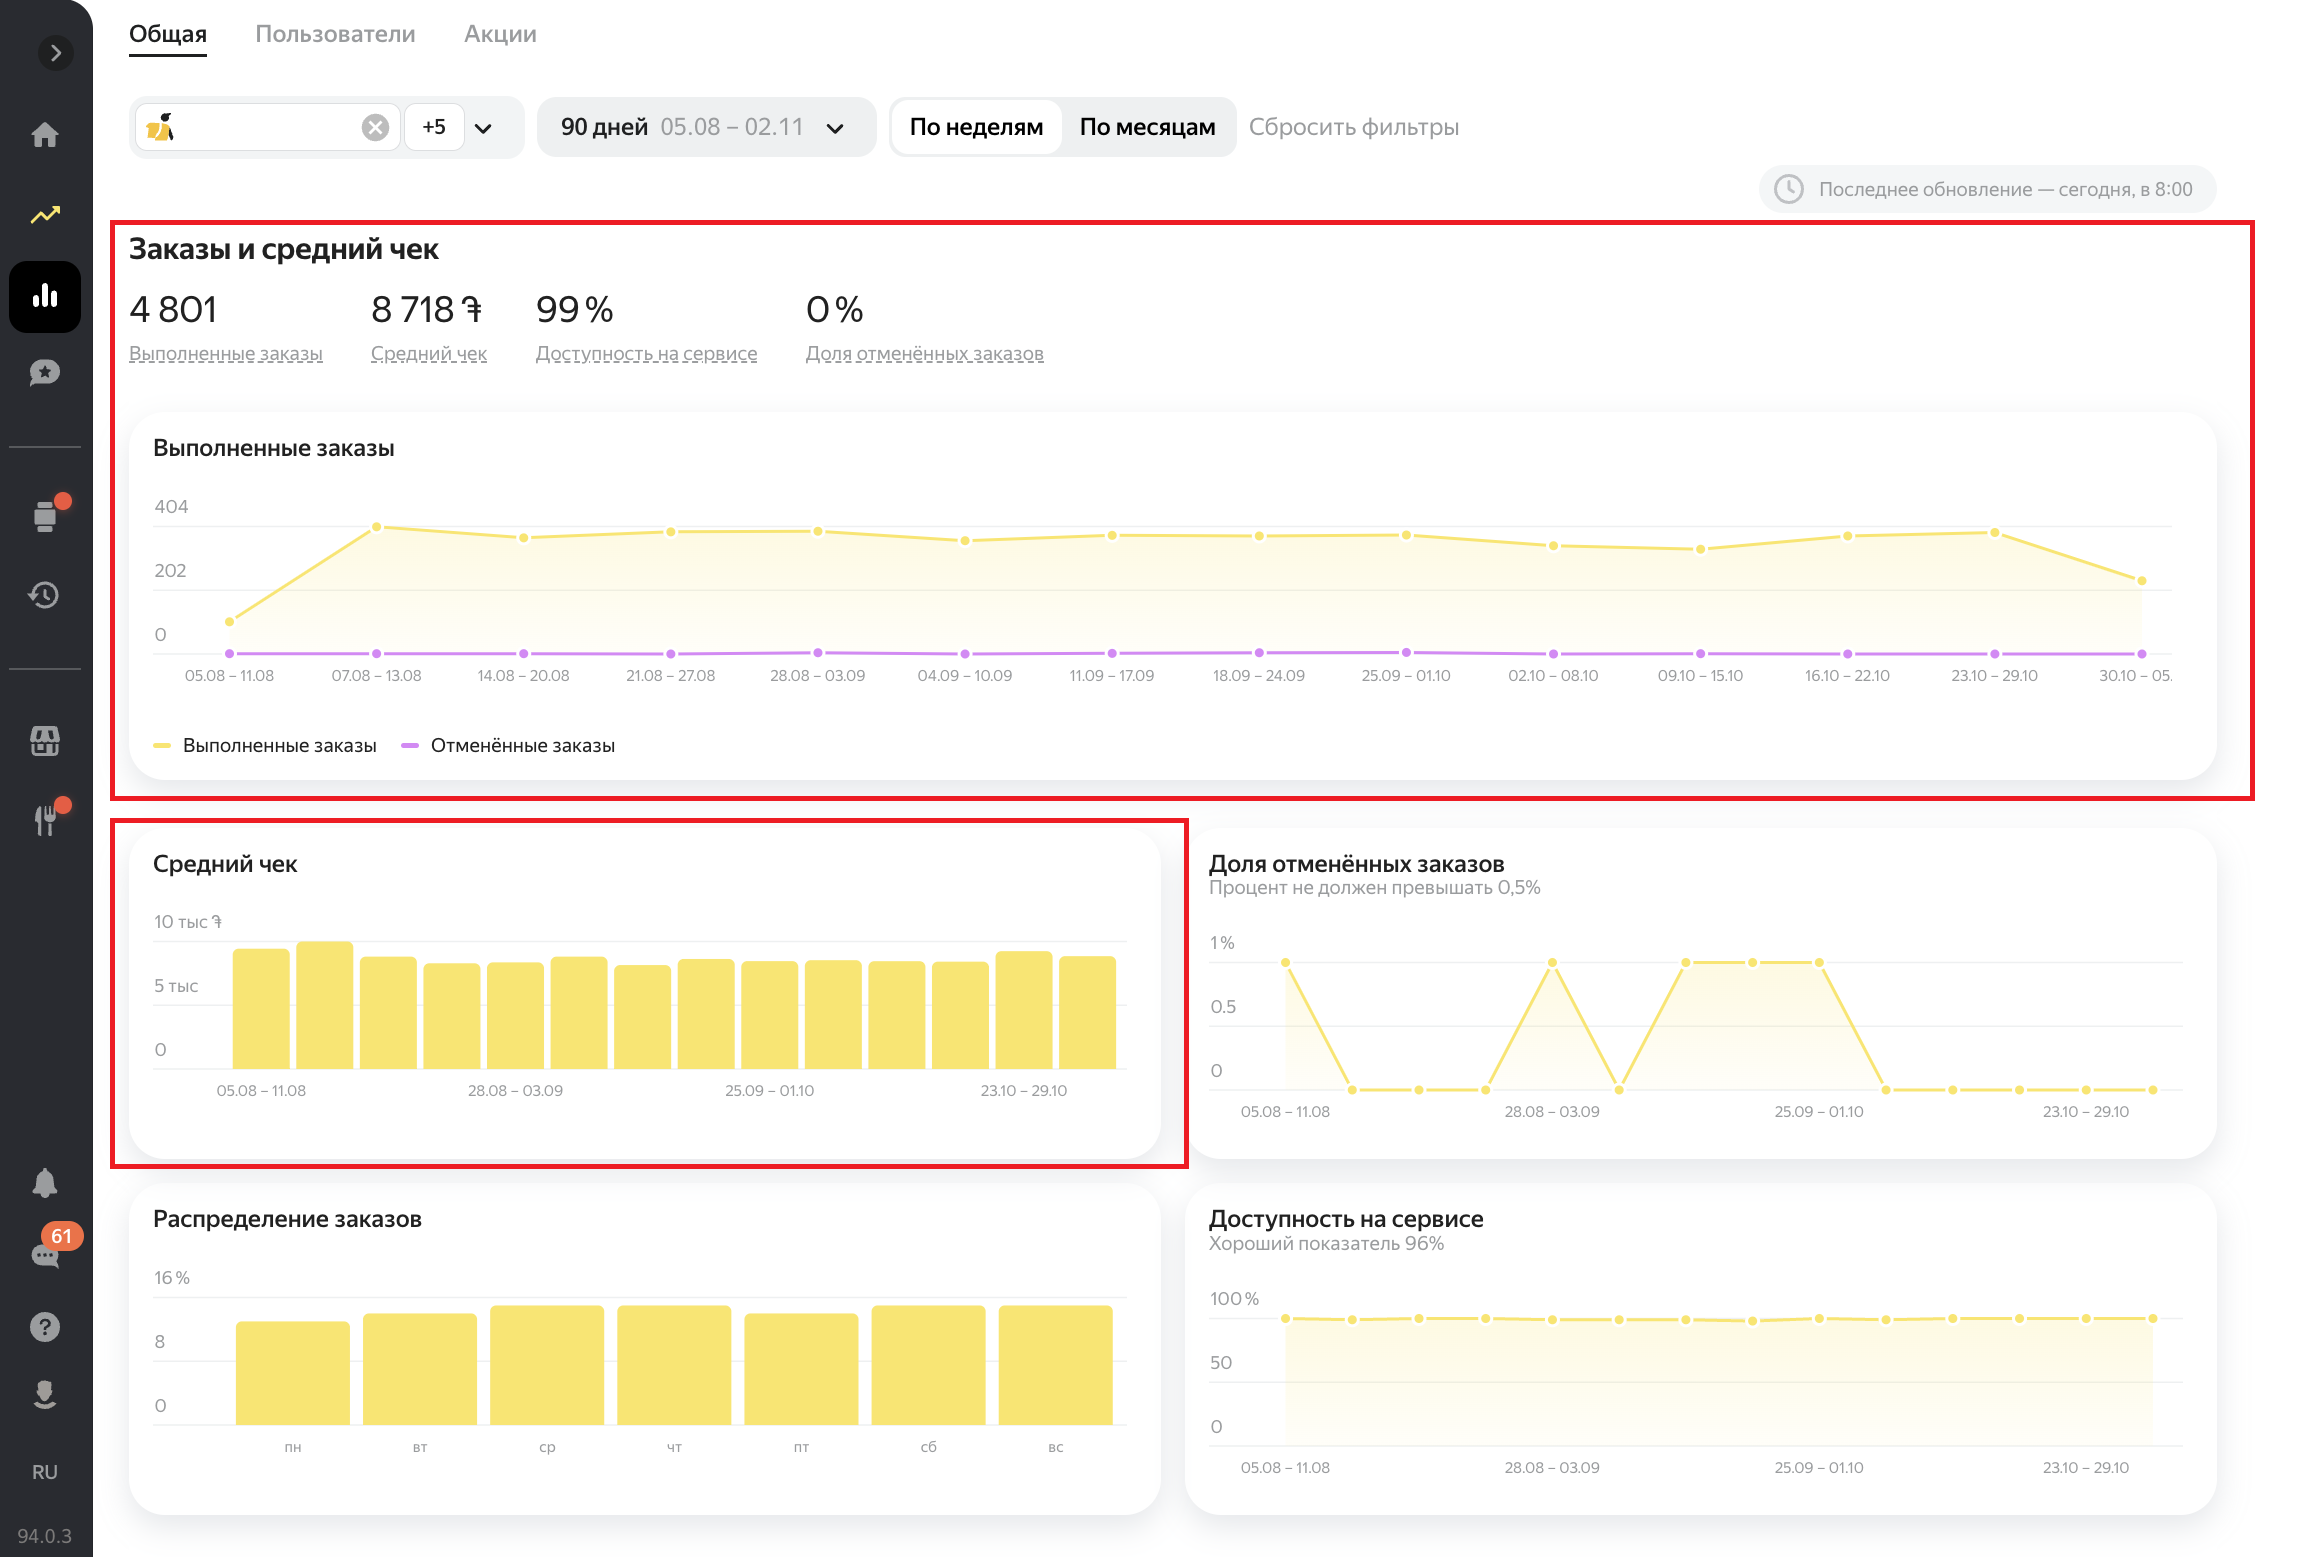Click the home icon in sidebar
The image size is (2301, 1557).
pos(45,135)
